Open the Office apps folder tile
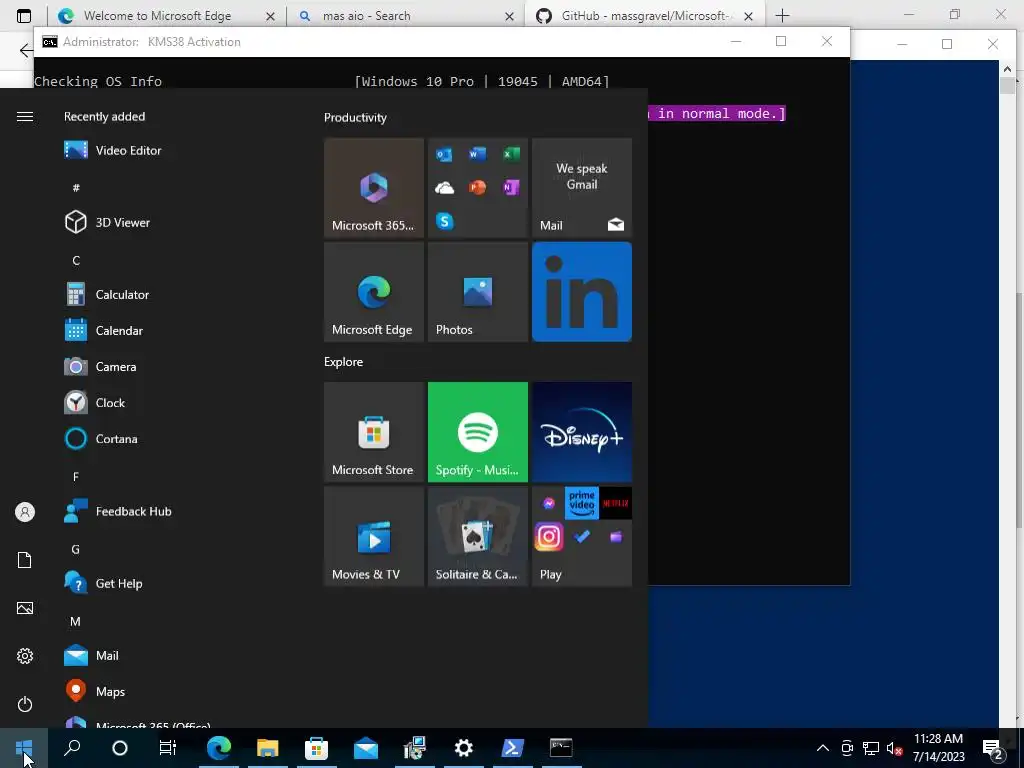Viewport: 1024px width, 768px height. tap(477, 188)
